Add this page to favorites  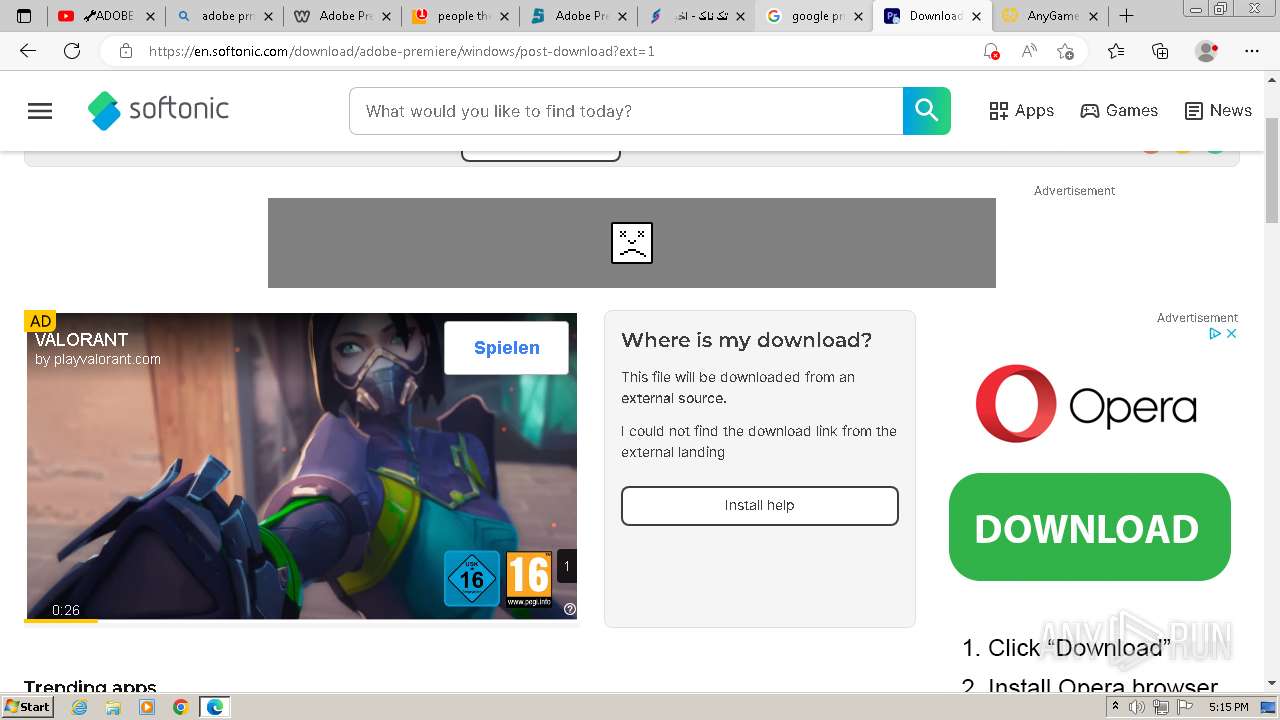click(1066, 51)
